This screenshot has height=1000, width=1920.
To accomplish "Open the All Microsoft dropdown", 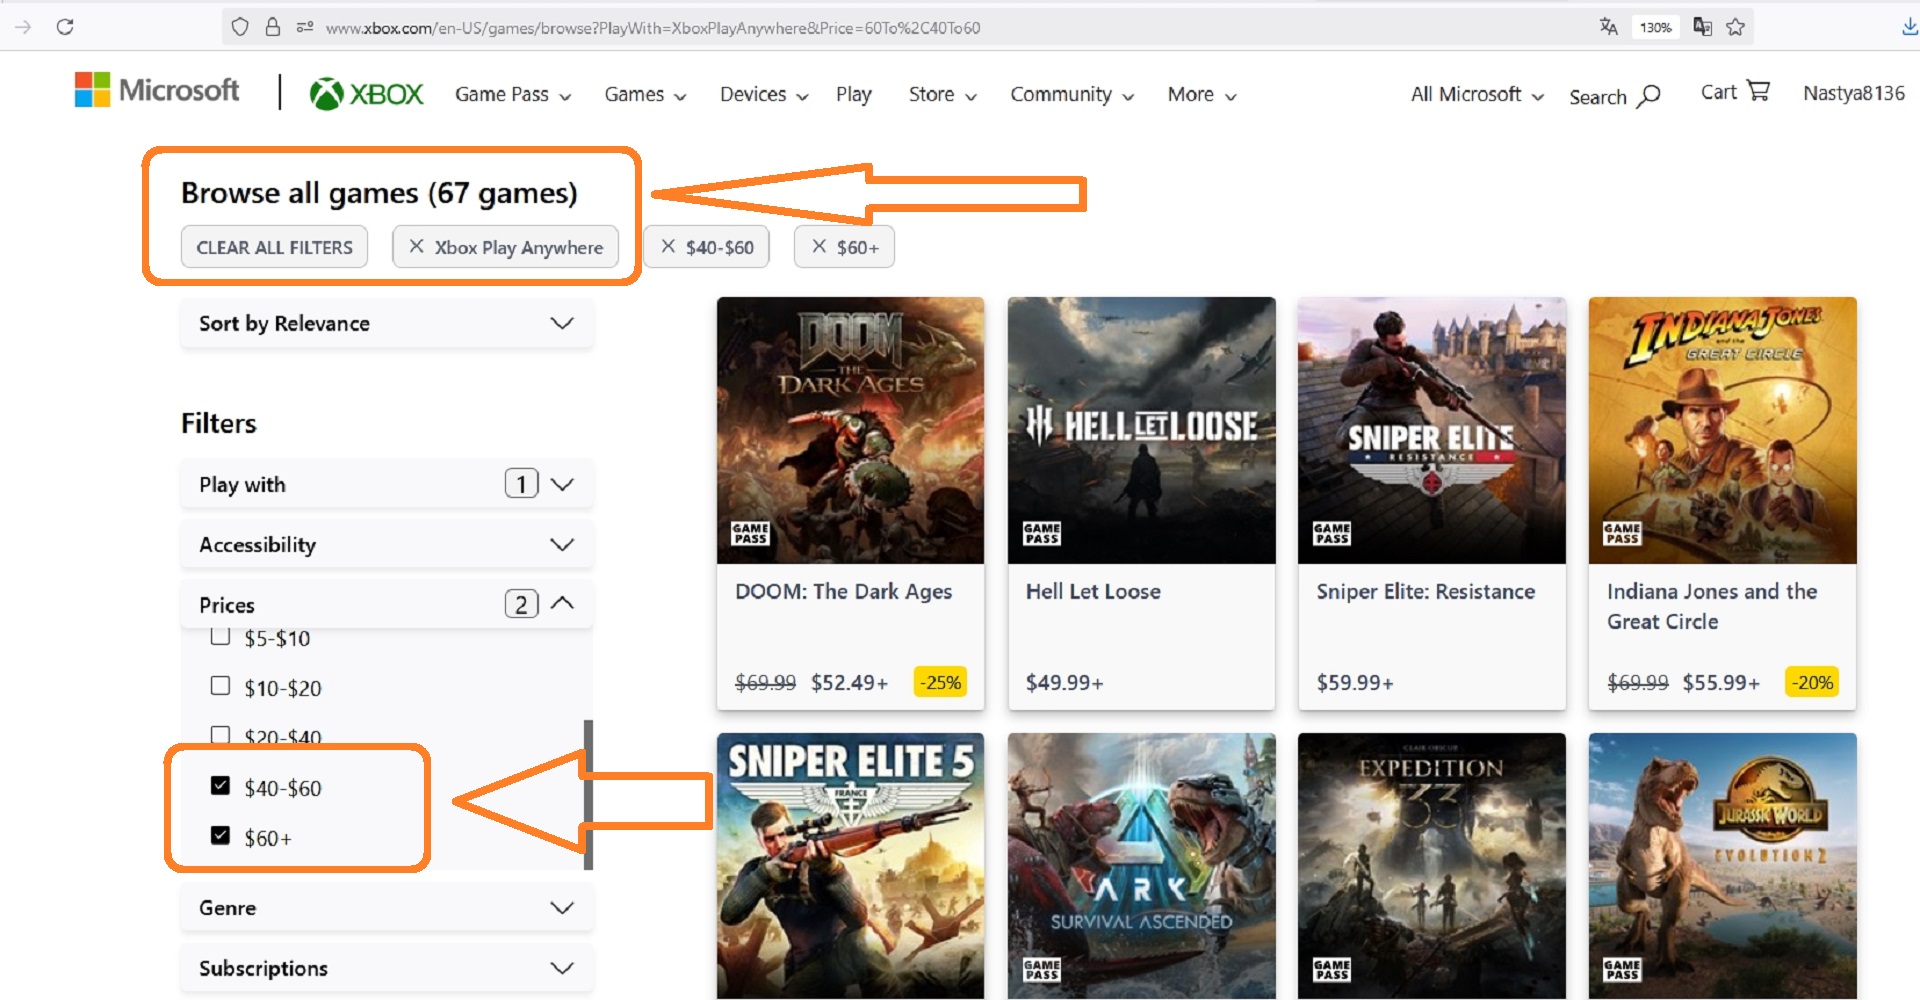I will coord(1477,94).
